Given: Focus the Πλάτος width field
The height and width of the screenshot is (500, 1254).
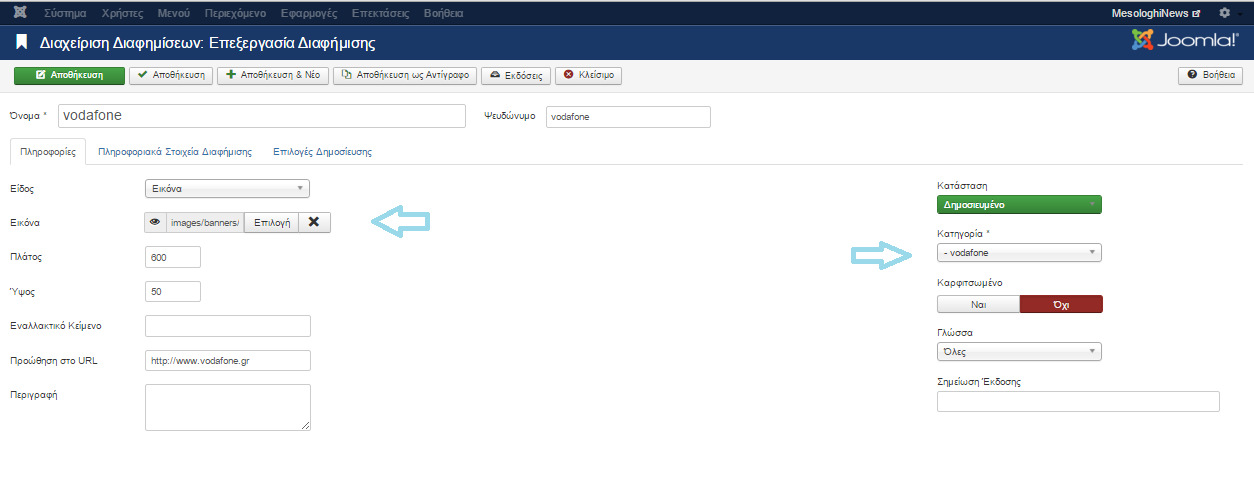Looking at the screenshot, I should pyautogui.click(x=173, y=257).
